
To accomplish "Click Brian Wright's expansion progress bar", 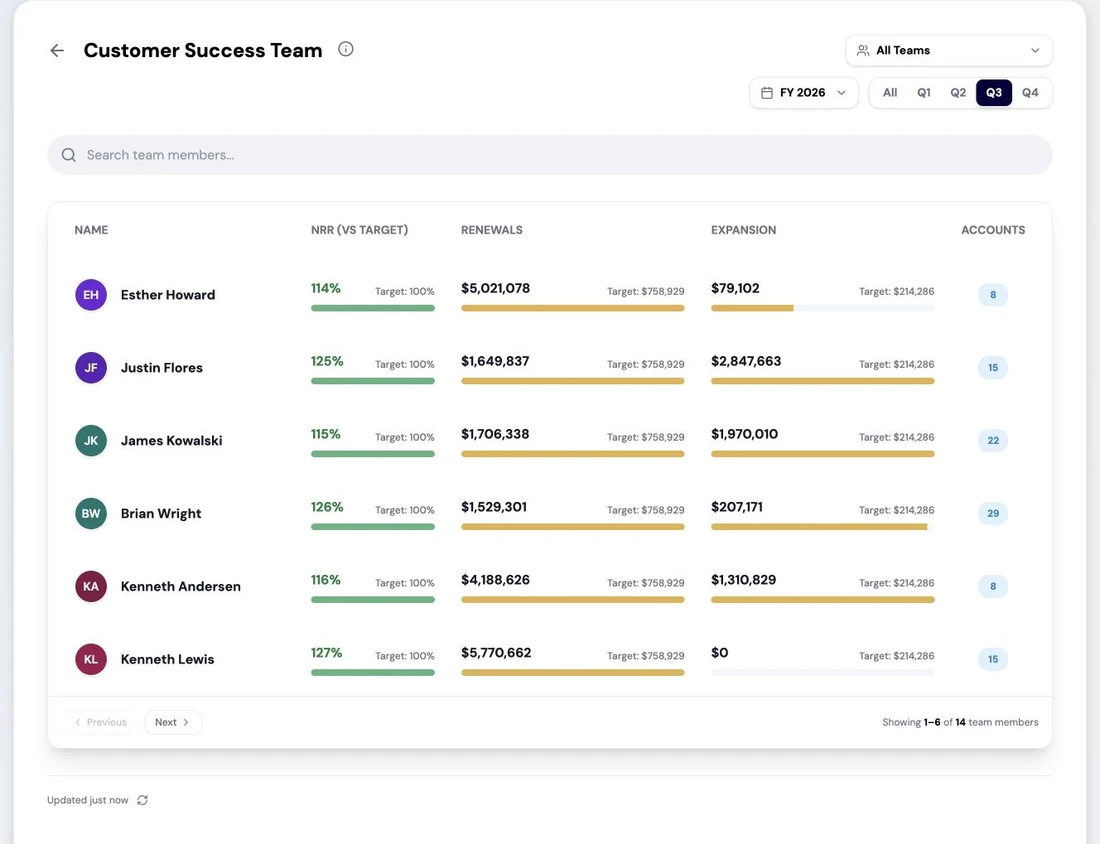I will coord(822,527).
